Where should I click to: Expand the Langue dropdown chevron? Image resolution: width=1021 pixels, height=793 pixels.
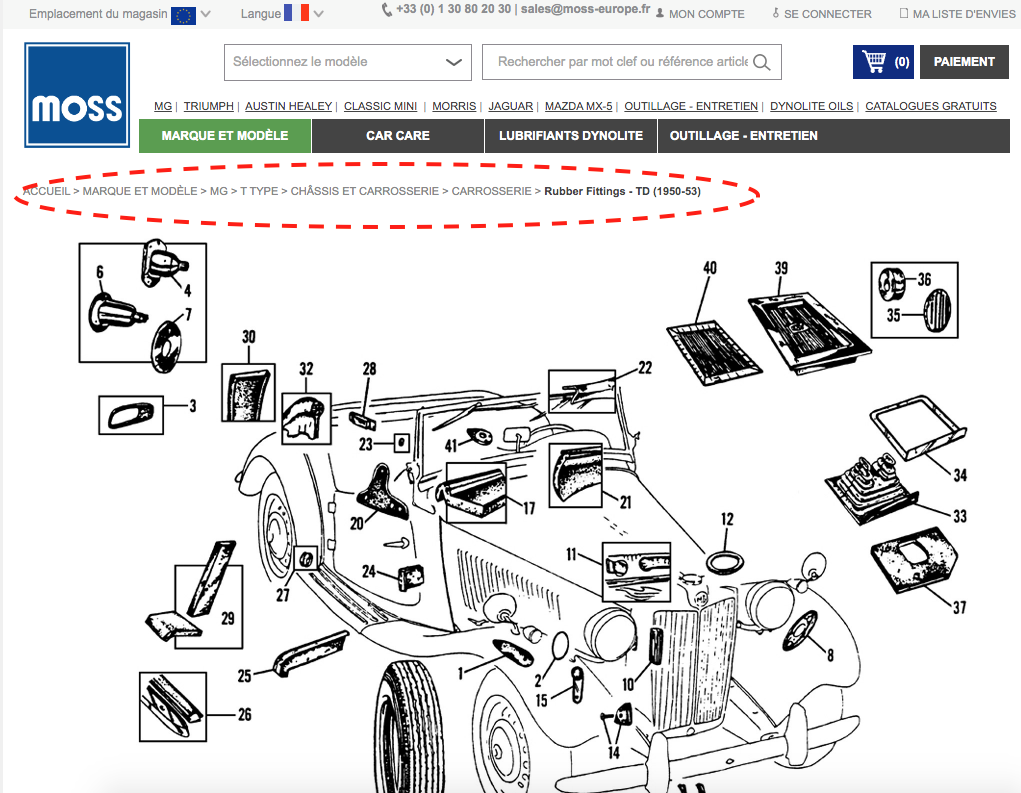point(318,14)
